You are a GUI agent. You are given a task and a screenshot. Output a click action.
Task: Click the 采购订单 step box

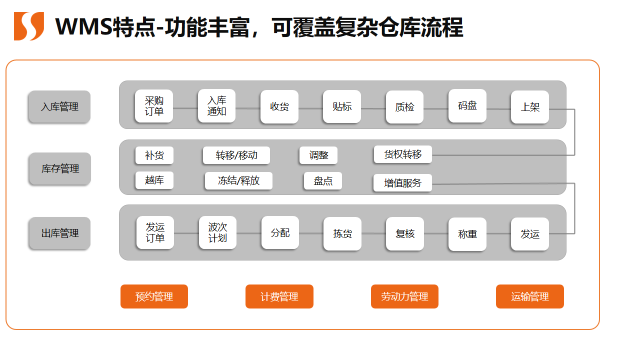click(x=154, y=106)
